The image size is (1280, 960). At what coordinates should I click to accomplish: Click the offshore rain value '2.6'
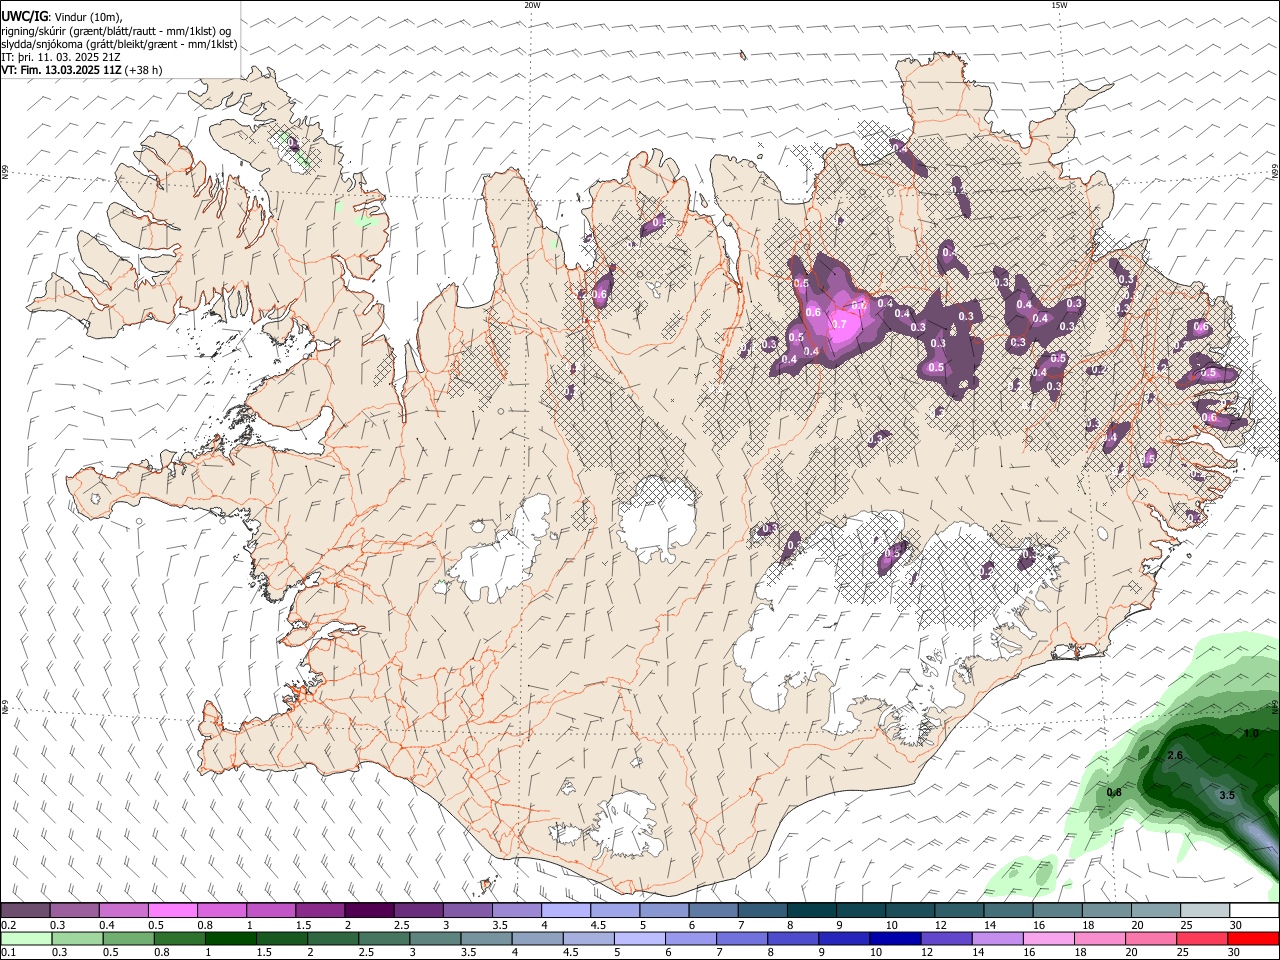click(1175, 755)
